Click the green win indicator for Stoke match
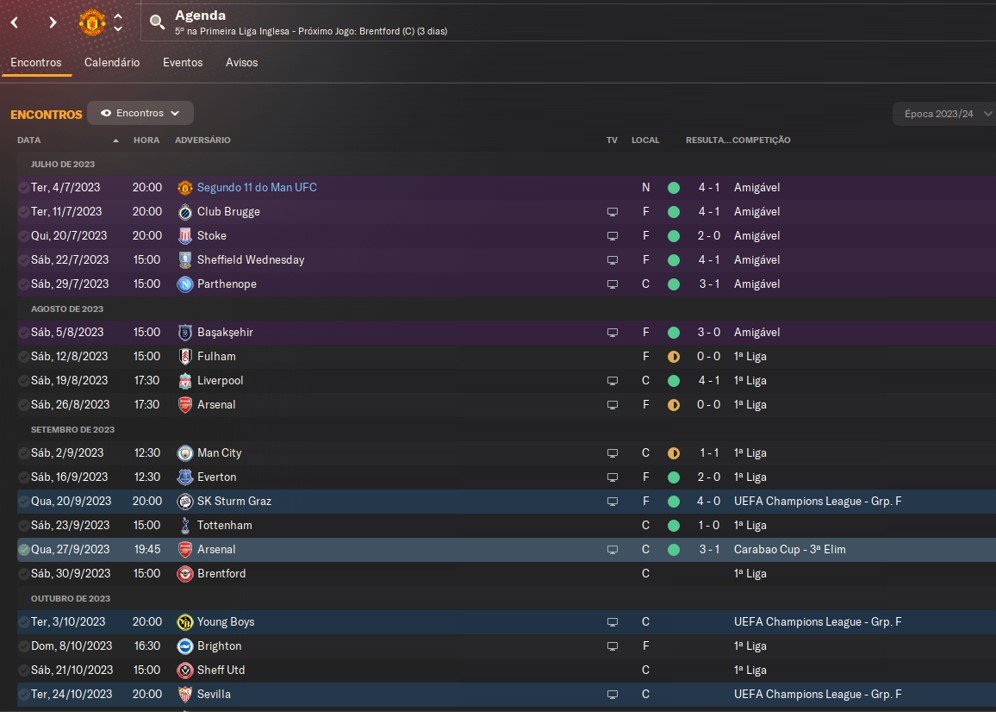The height and width of the screenshot is (712, 996). click(674, 236)
